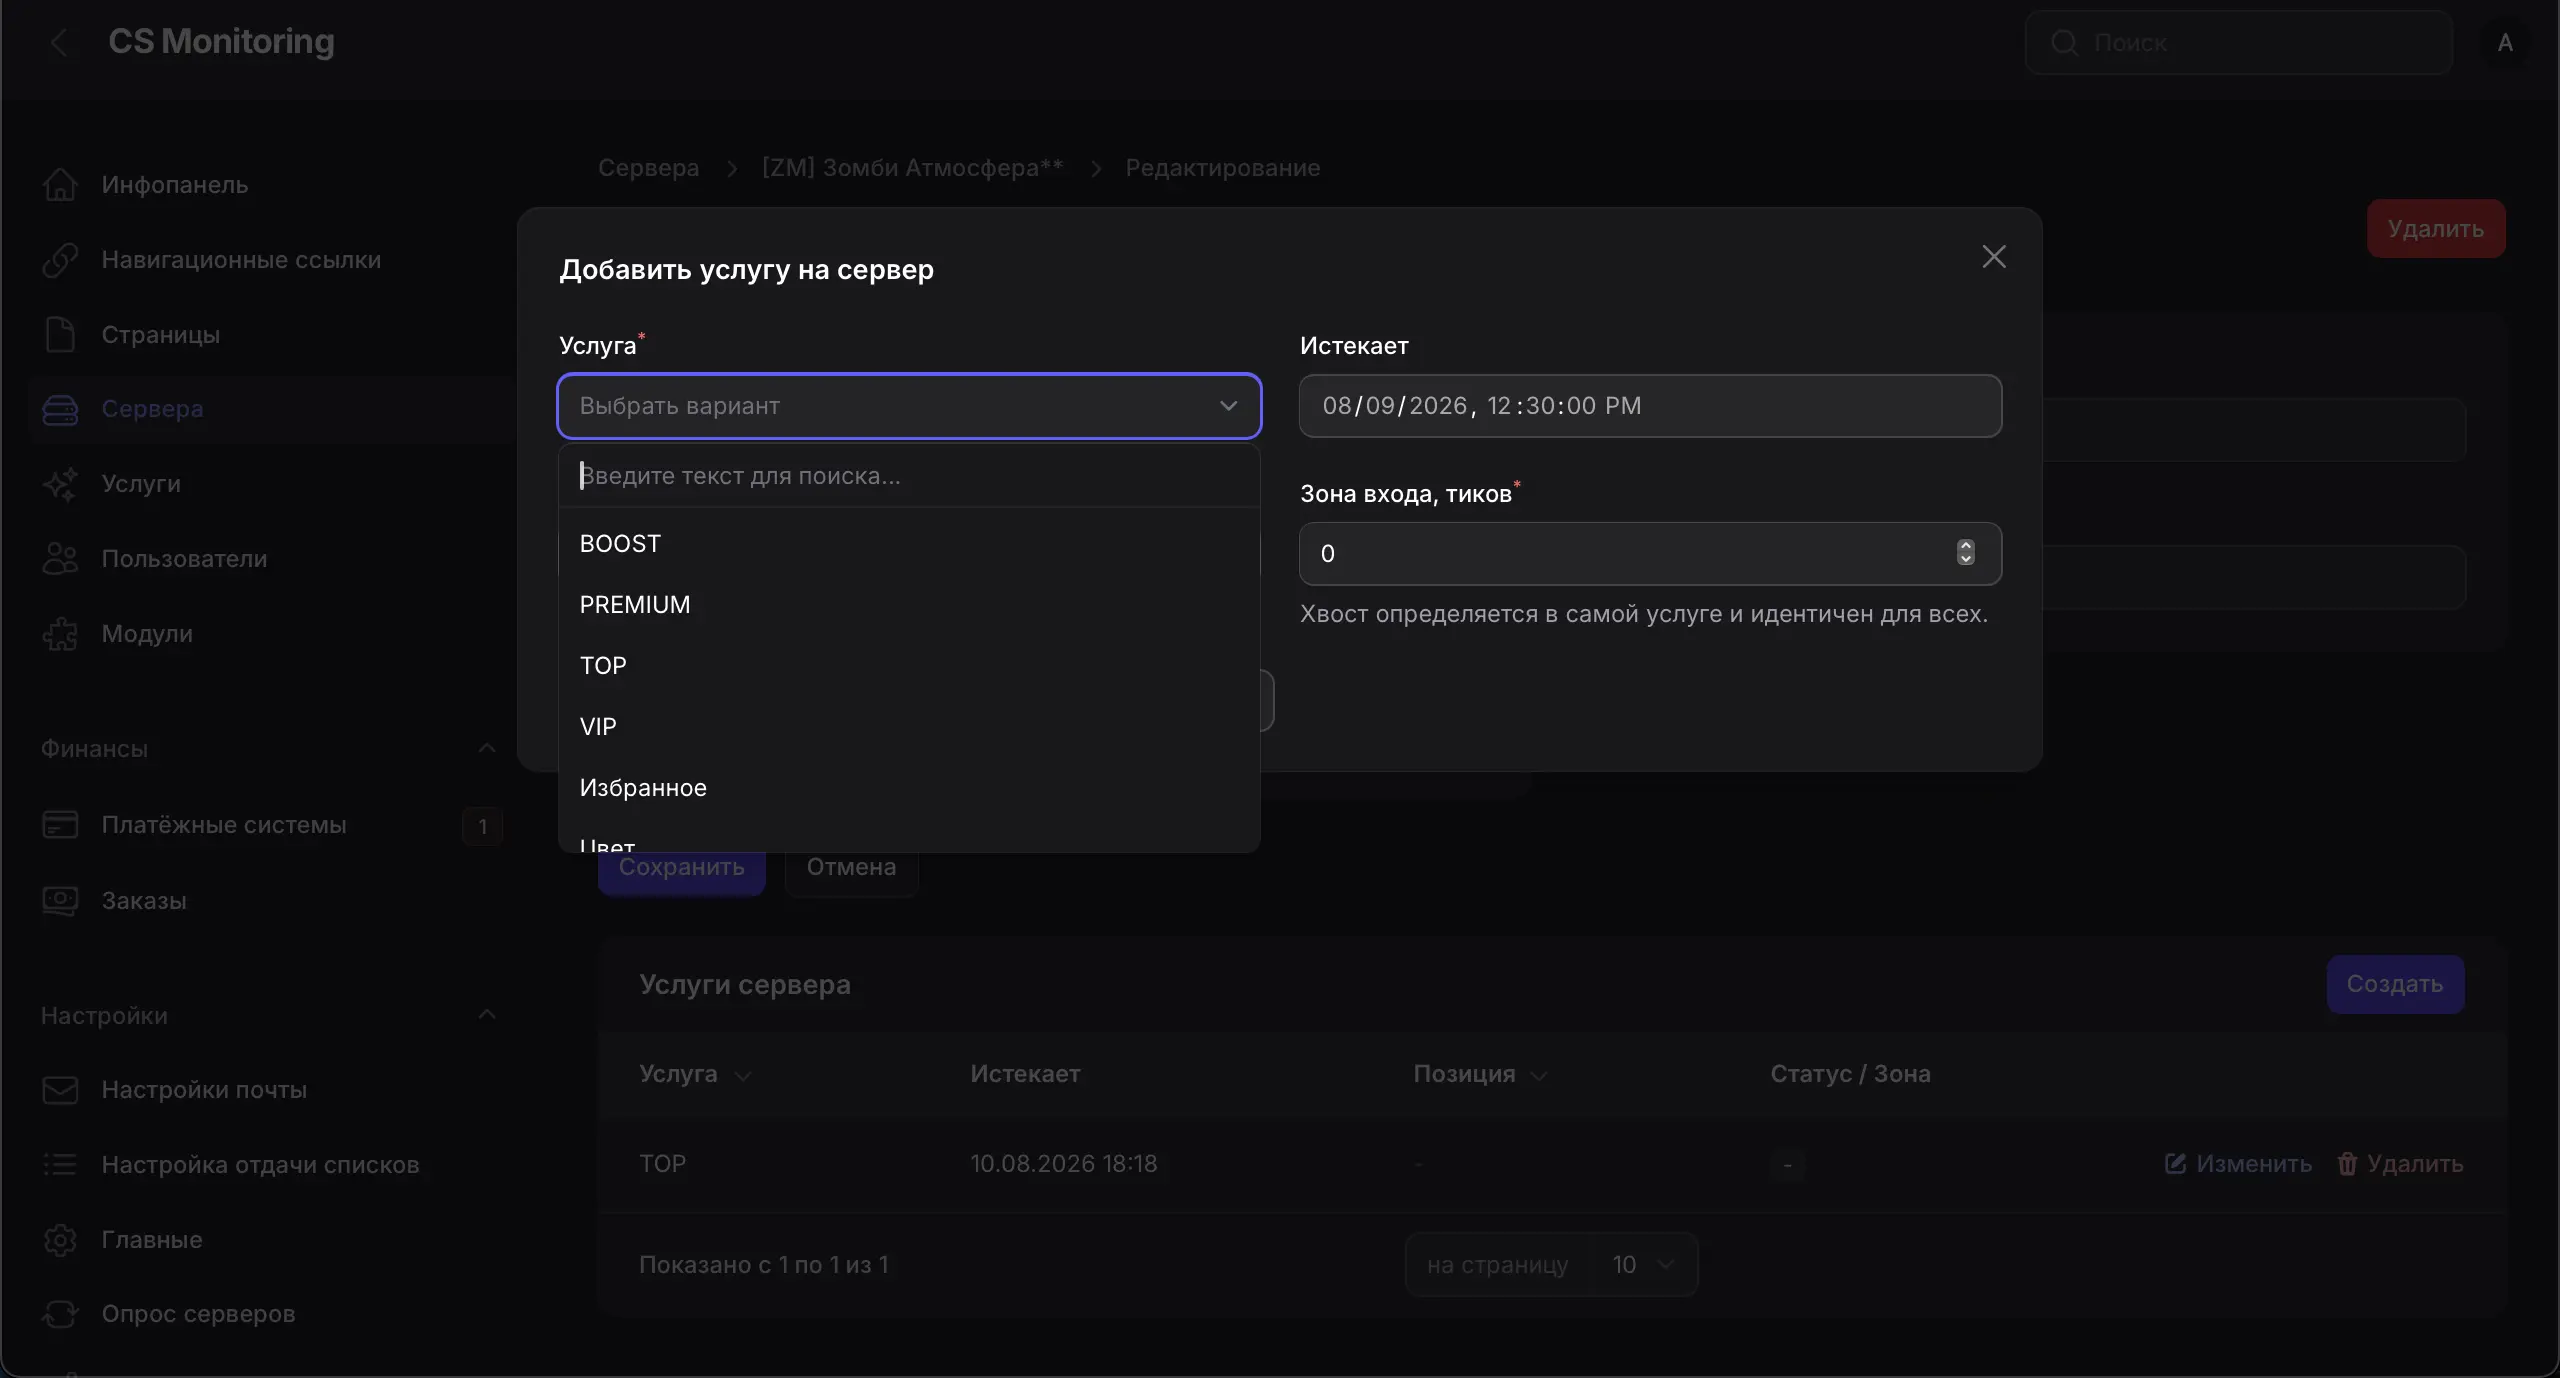
Task: Click the Отмена button
Action: point(851,868)
